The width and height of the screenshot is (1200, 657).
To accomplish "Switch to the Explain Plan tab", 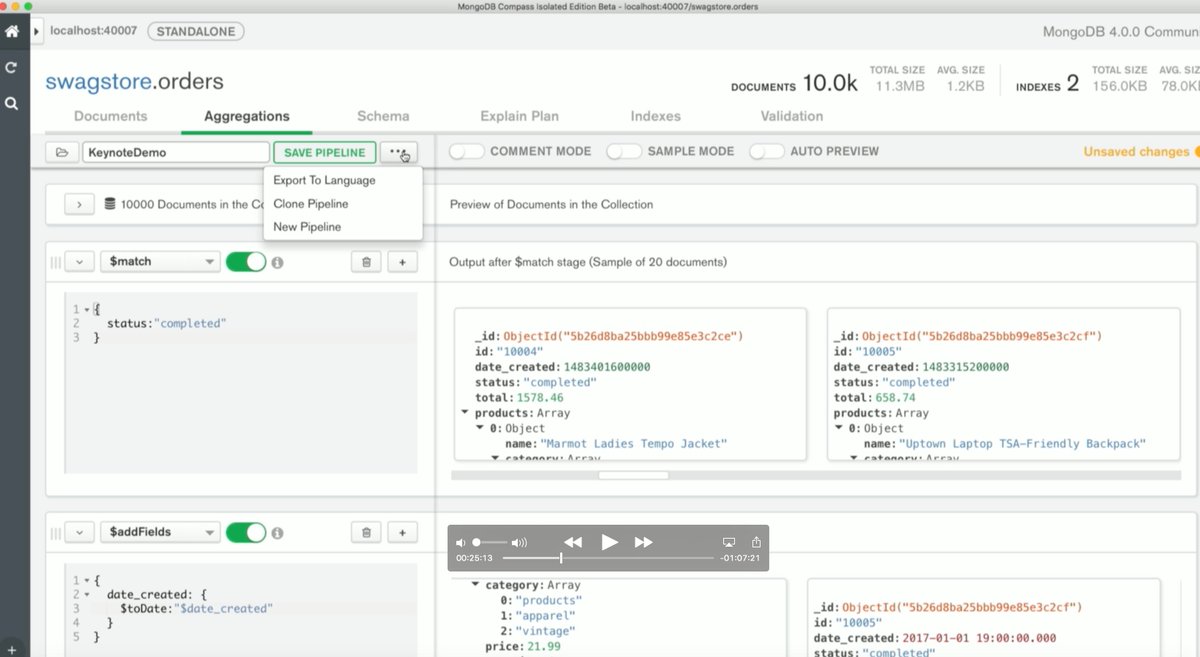I will [519, 116].
